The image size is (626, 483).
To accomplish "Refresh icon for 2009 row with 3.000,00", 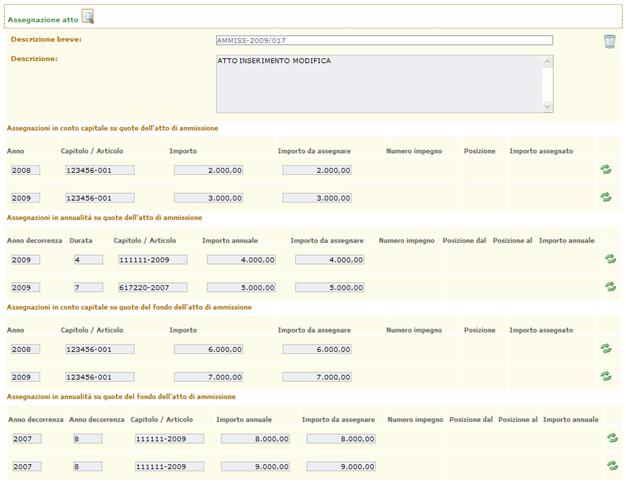I will pos(606,197).
